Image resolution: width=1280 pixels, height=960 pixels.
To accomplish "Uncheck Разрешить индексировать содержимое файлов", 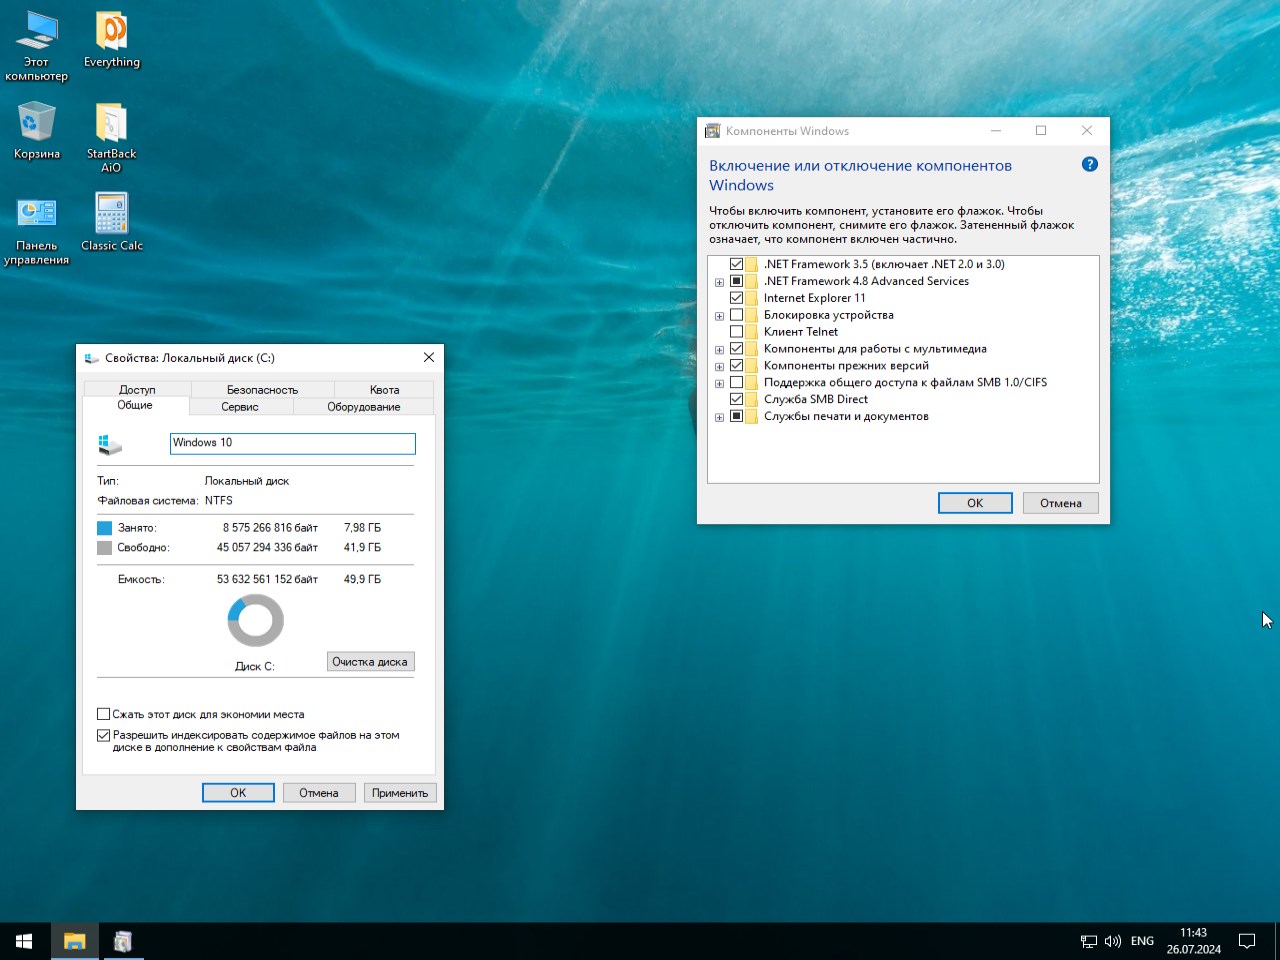I will tap(103, 735).
